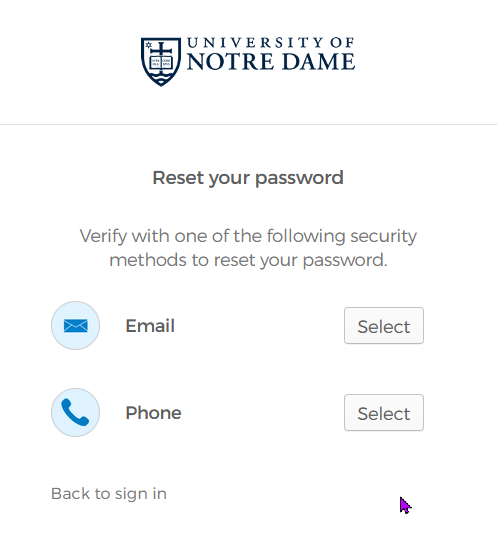Click the book emblem inside the crest
The image size is (497, 533).
(x=161, y=63)
